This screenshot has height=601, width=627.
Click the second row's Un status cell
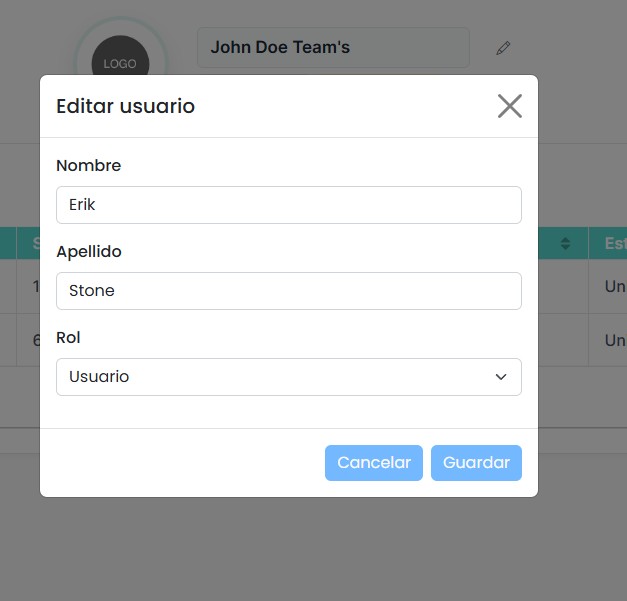point(614,340)
